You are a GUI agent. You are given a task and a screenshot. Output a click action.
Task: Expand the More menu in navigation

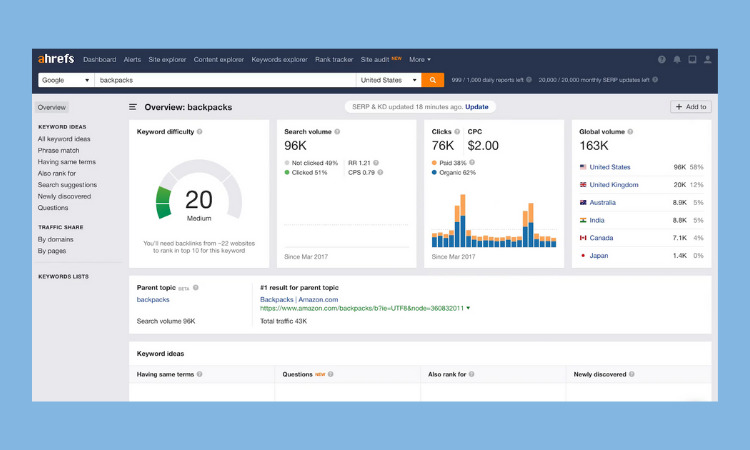(x=419, y=59)
